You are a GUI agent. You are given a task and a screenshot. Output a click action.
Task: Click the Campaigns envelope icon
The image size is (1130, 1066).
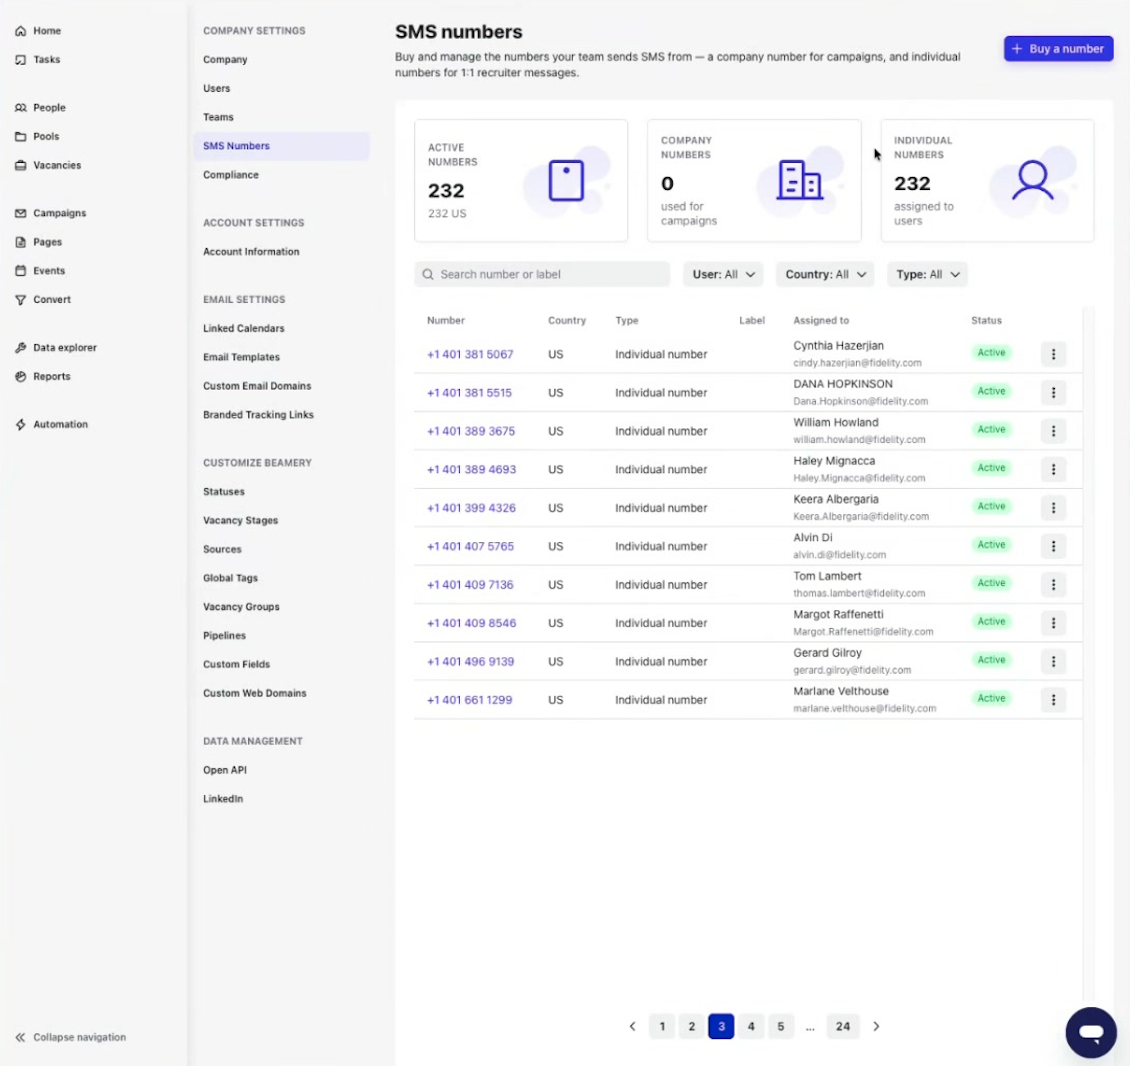tap(20, 213)
